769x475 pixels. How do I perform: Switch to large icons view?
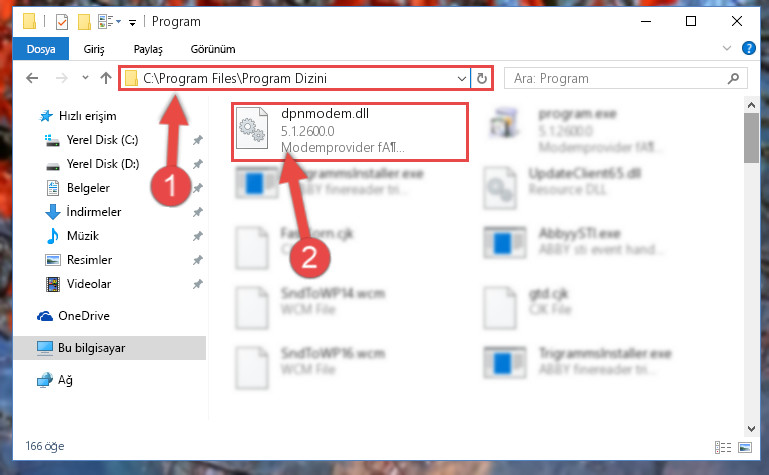(745, 447)
